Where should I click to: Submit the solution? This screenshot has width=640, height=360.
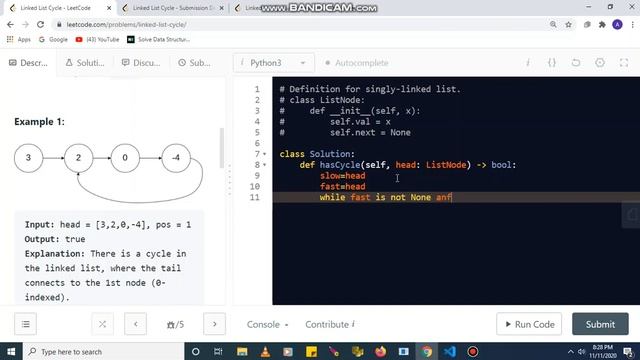point(600,324)
